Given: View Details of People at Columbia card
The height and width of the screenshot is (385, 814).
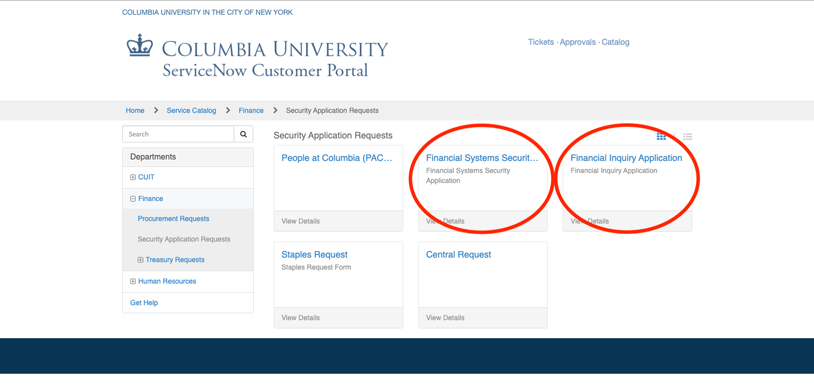Looking at the screenshot, I should point(301,221).
